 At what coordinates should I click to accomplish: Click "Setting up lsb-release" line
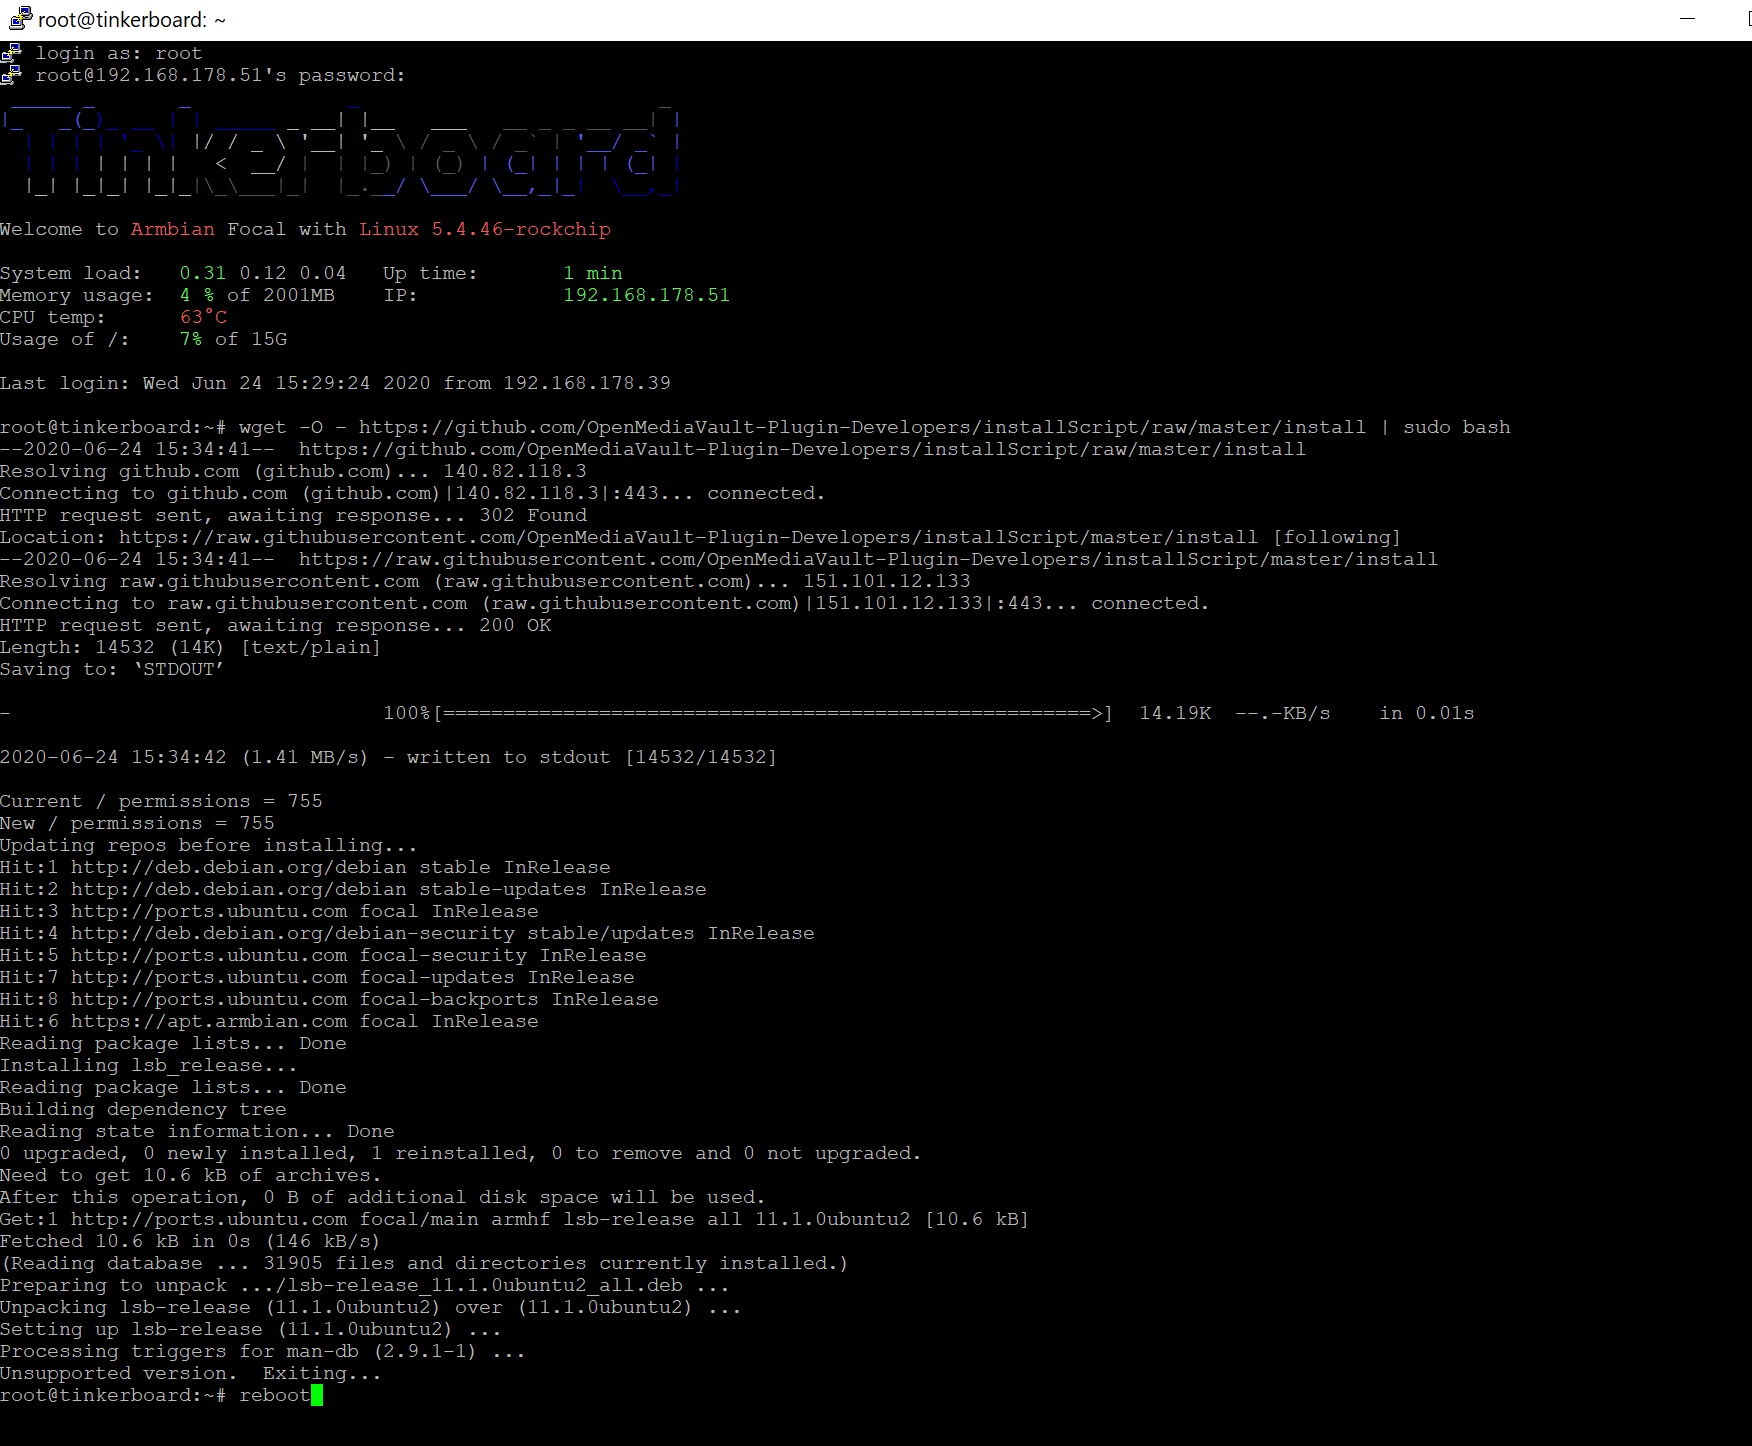tap(251, 1329)
